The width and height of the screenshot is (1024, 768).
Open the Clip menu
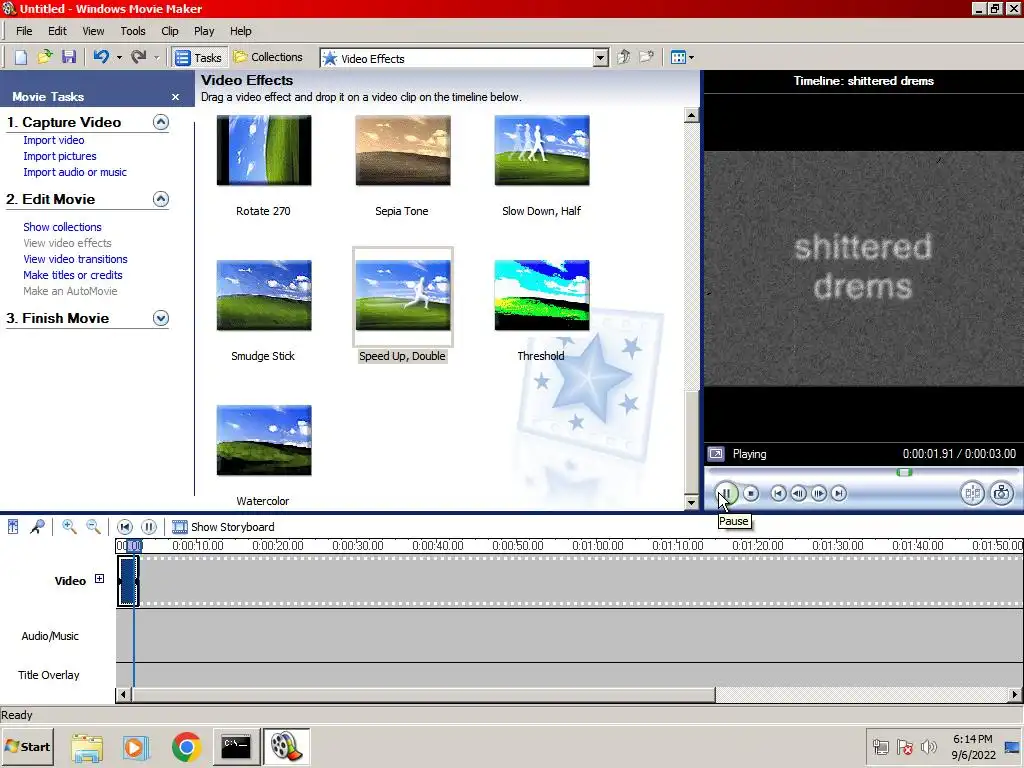[x=170, y=31]
